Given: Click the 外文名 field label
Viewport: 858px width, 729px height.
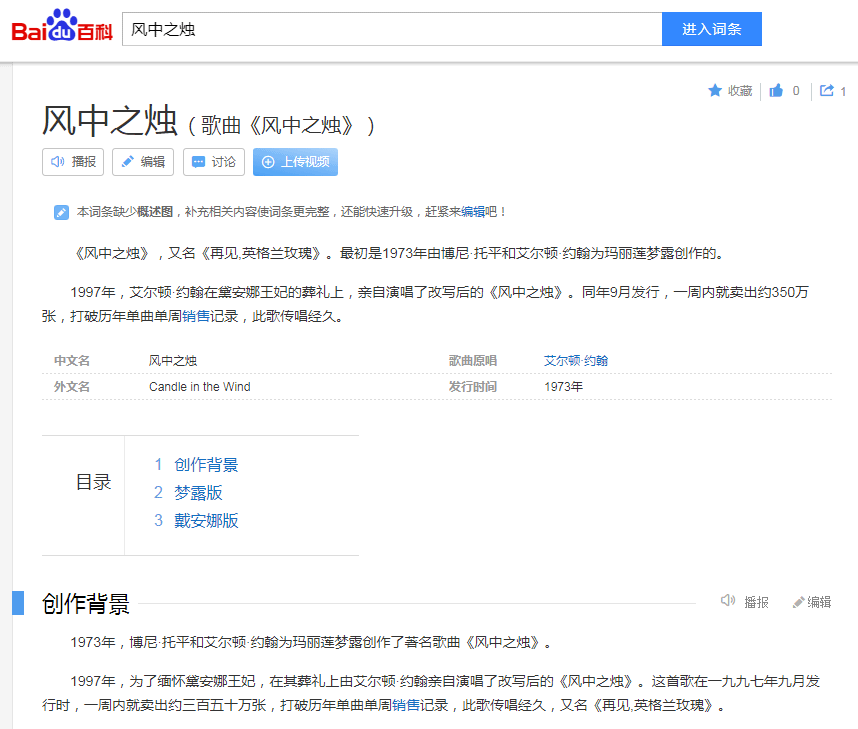Looking at the screenshot, I should pyautogui.click(x=72, y=387).
